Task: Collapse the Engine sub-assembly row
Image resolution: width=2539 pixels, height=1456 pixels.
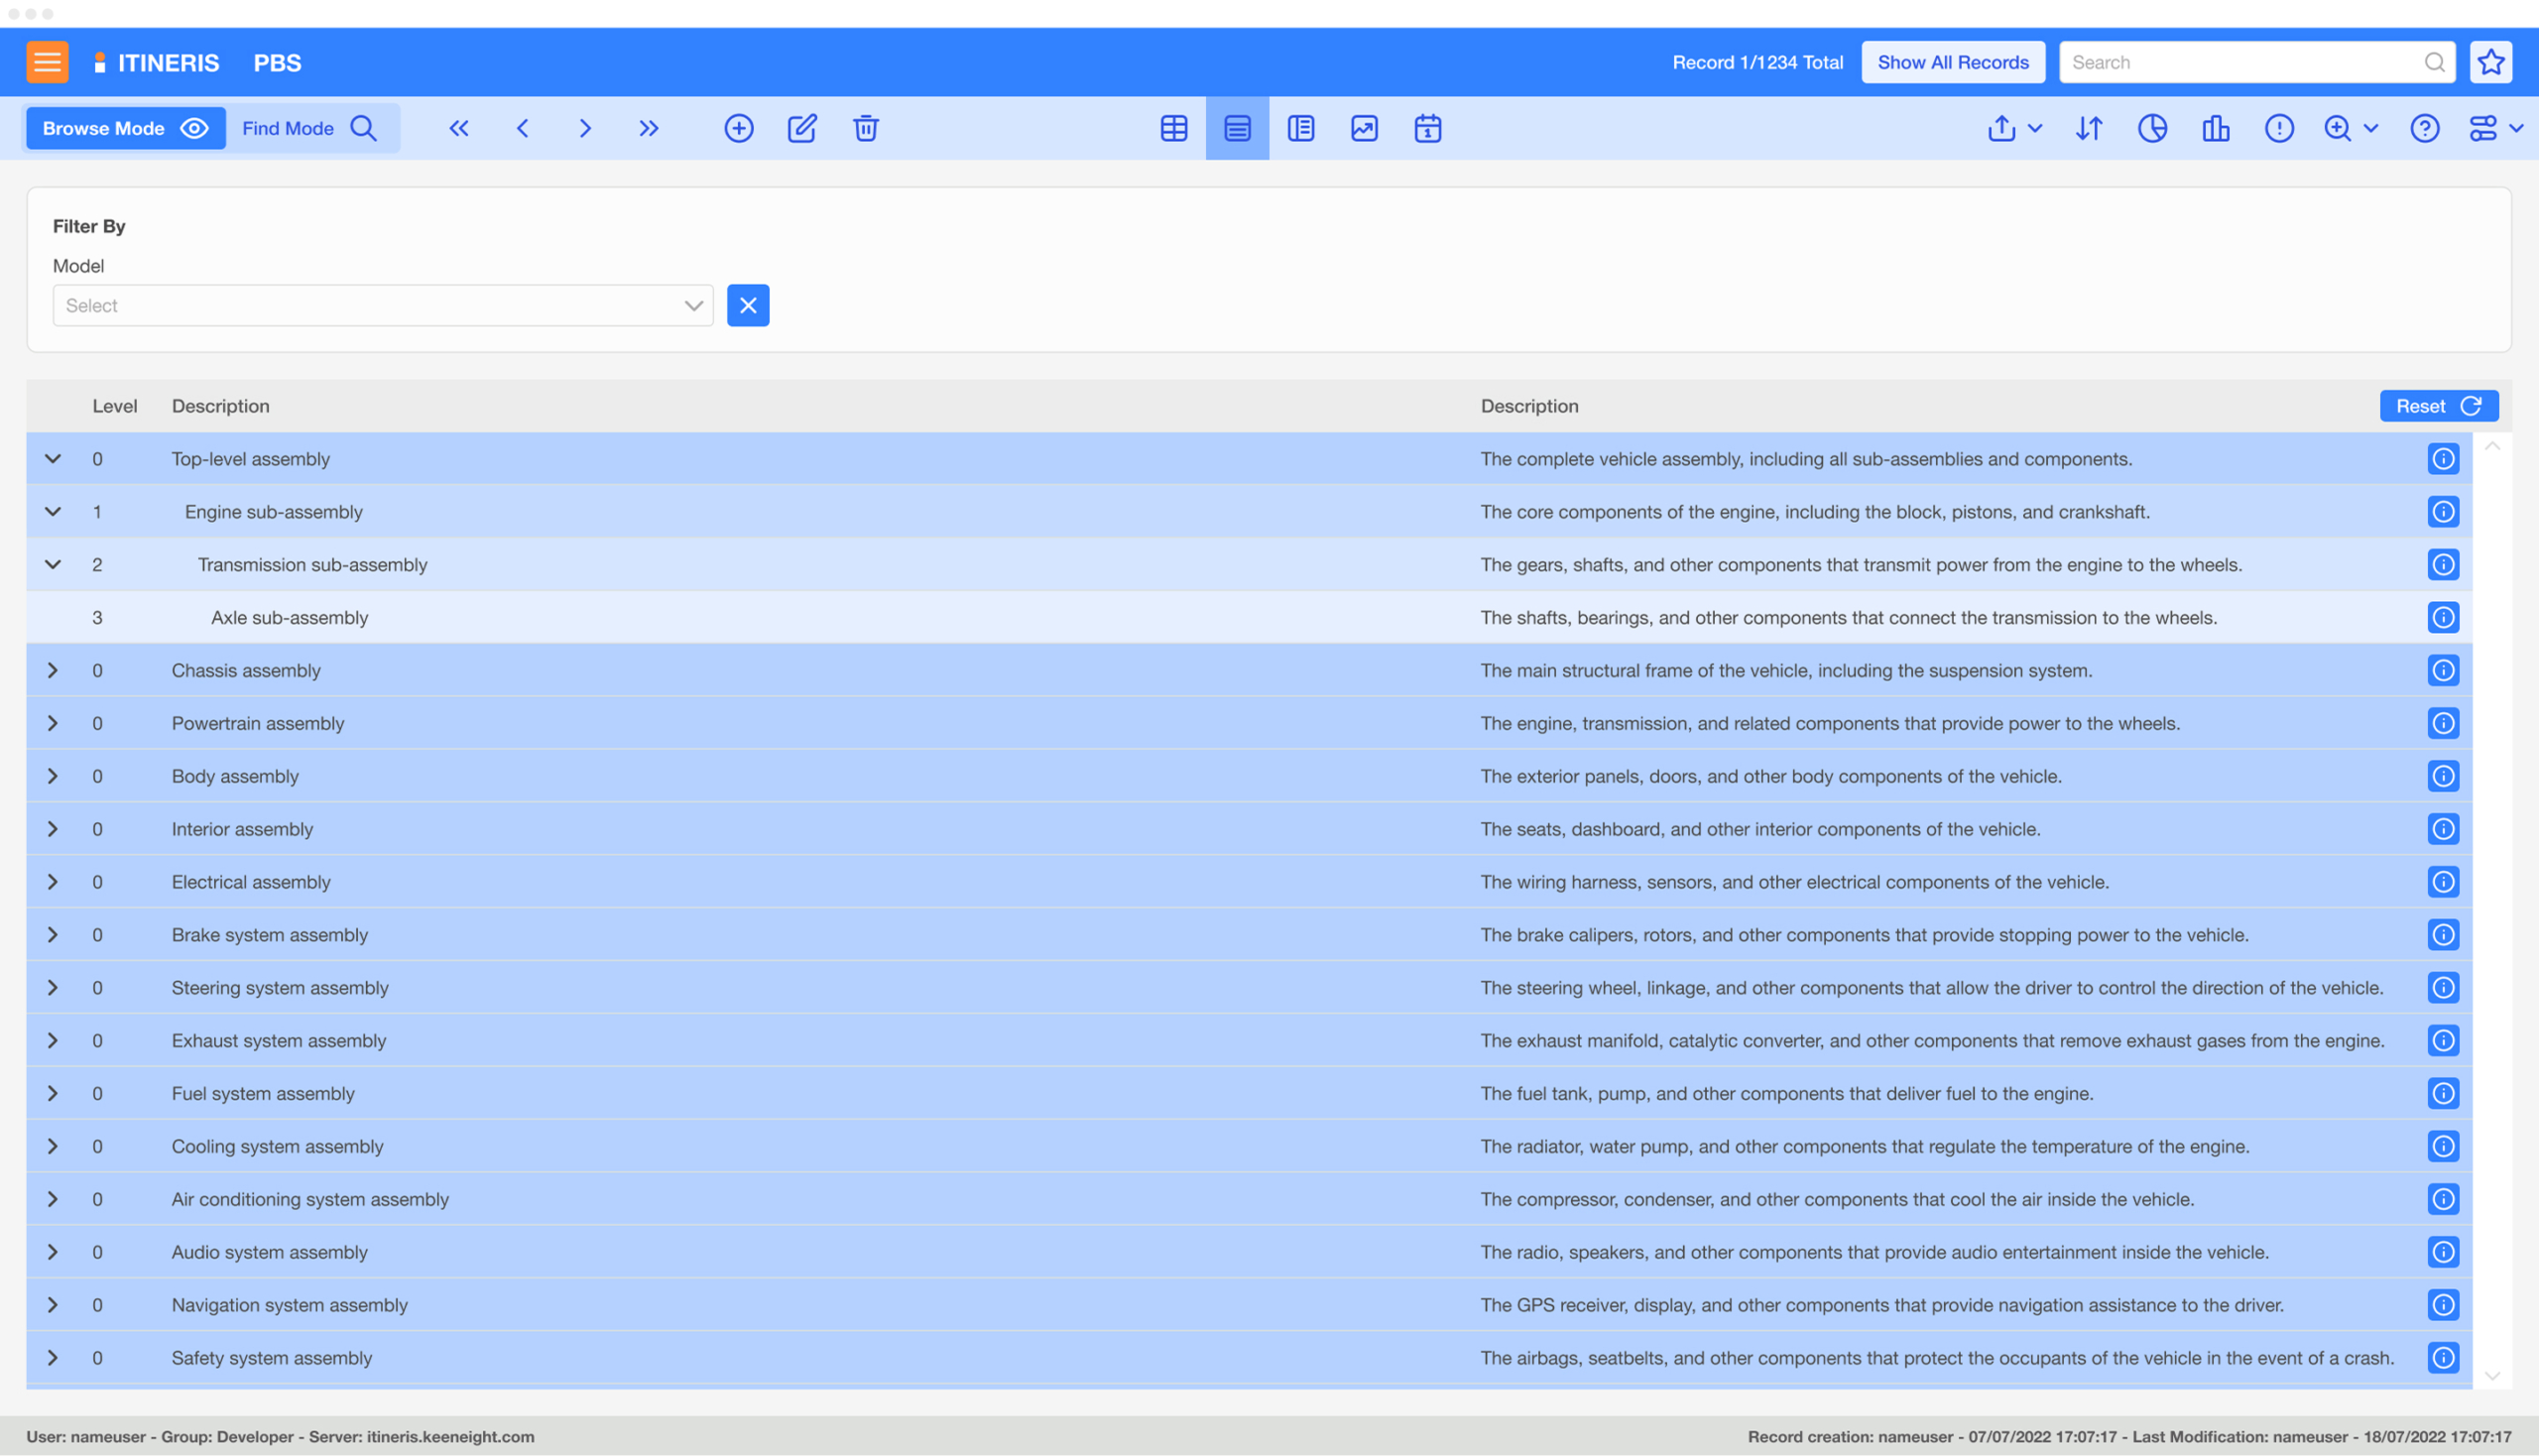Action: pos(53,511)
